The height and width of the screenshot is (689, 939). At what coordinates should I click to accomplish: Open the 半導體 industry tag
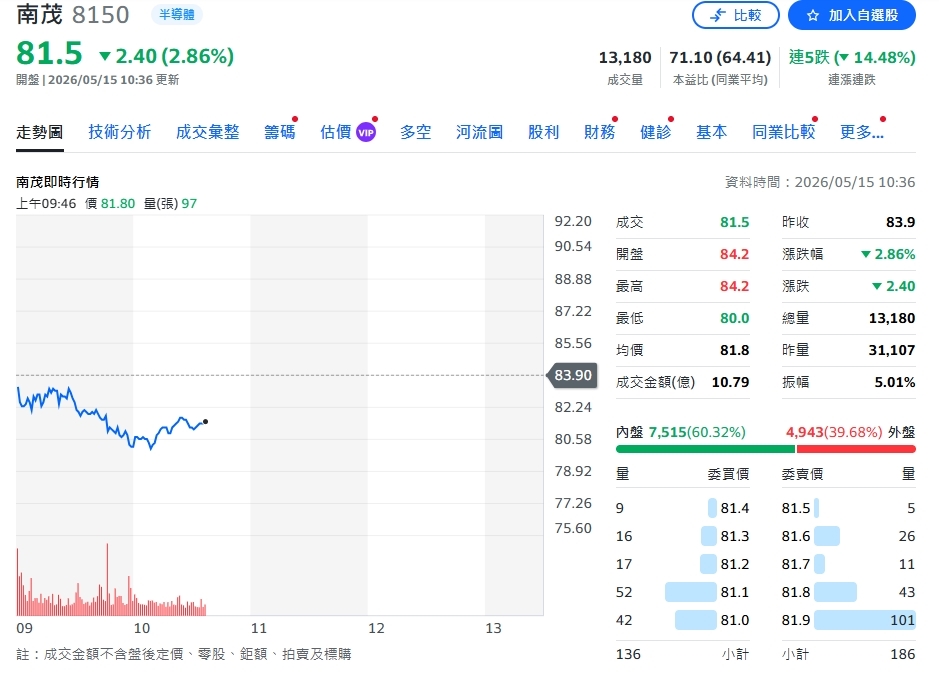177,14
